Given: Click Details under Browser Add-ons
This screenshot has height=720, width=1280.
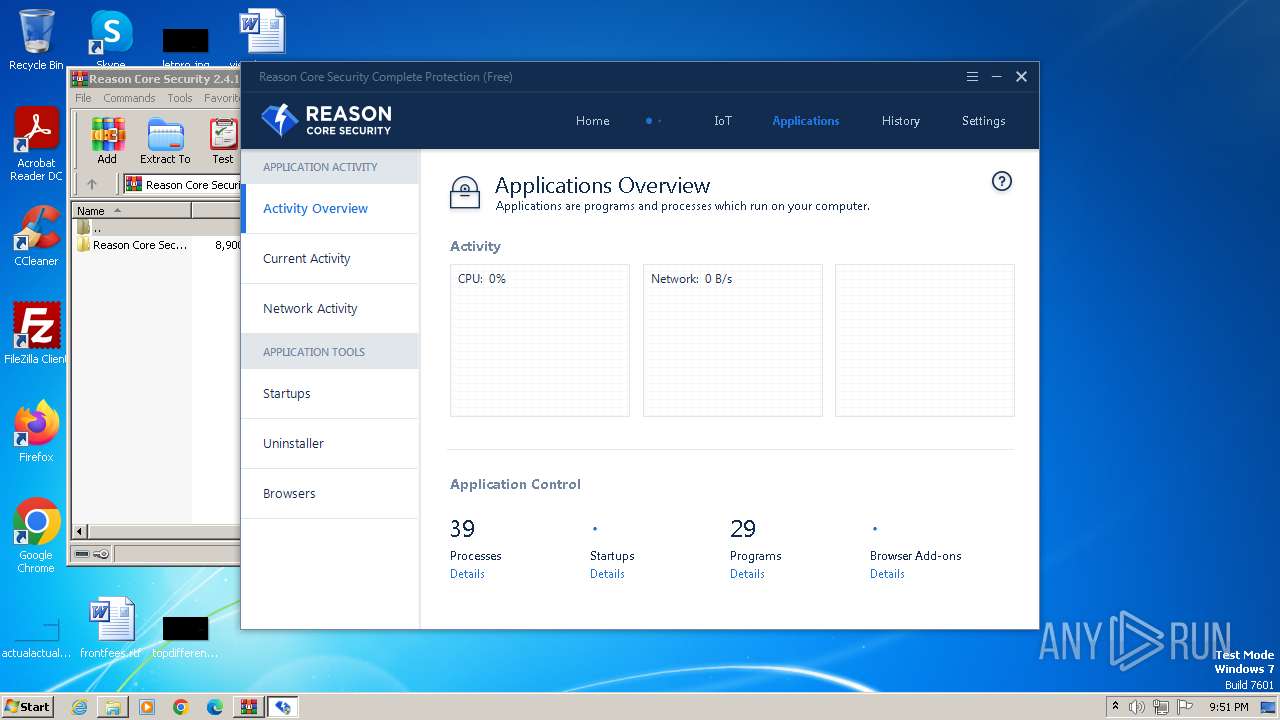Looking at the screenshot, I should point(887,574).
